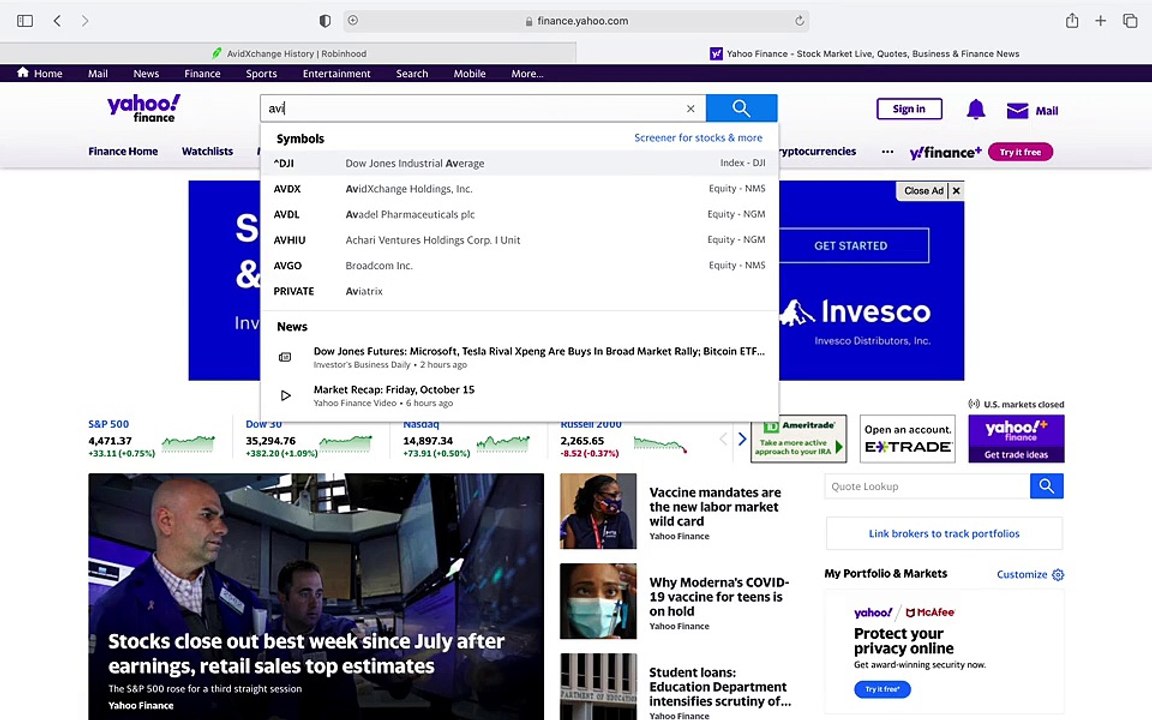The image size is (1152, 720).
Task: Open Mobile in the Yahoo top bar
Action: click(x=469, y=73)
